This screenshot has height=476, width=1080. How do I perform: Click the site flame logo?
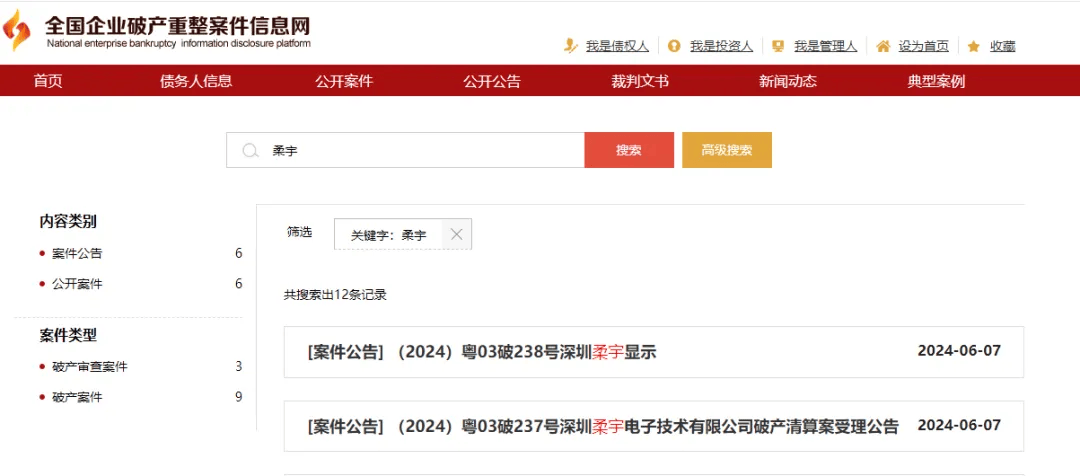18,31
